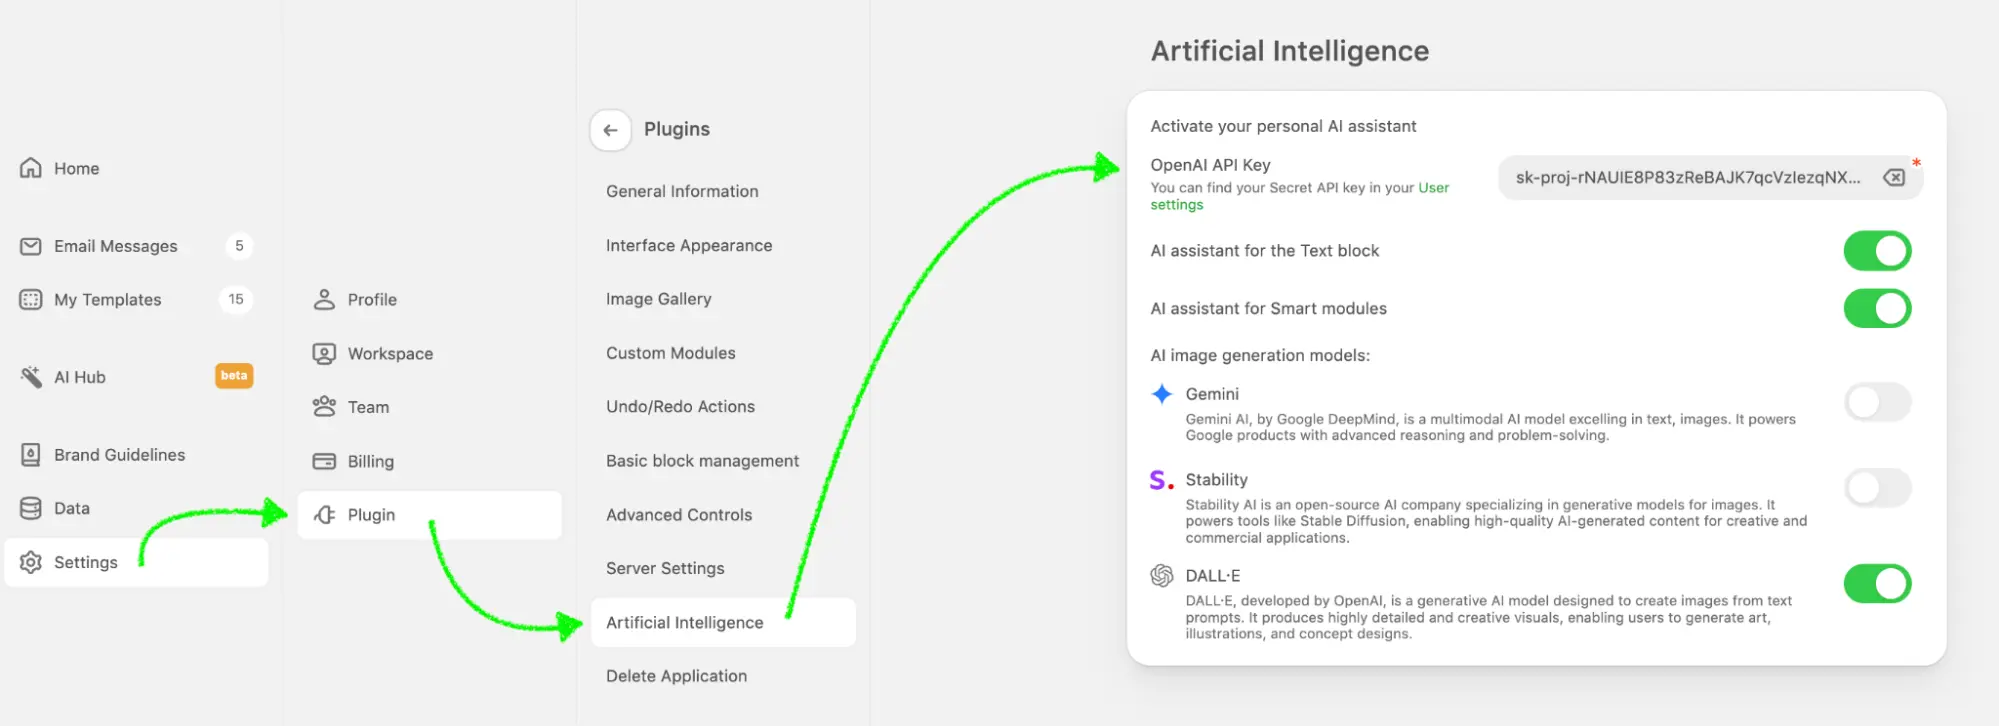Viewport: 1999px width, 727px height.
Task: Disable AI assistant for the Text block
Action: click(1877, 251)
